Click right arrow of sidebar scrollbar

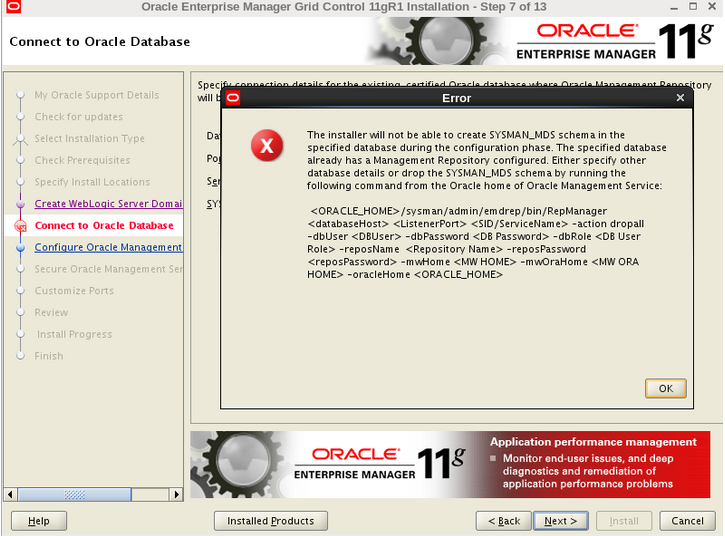(x=176, y=494)
